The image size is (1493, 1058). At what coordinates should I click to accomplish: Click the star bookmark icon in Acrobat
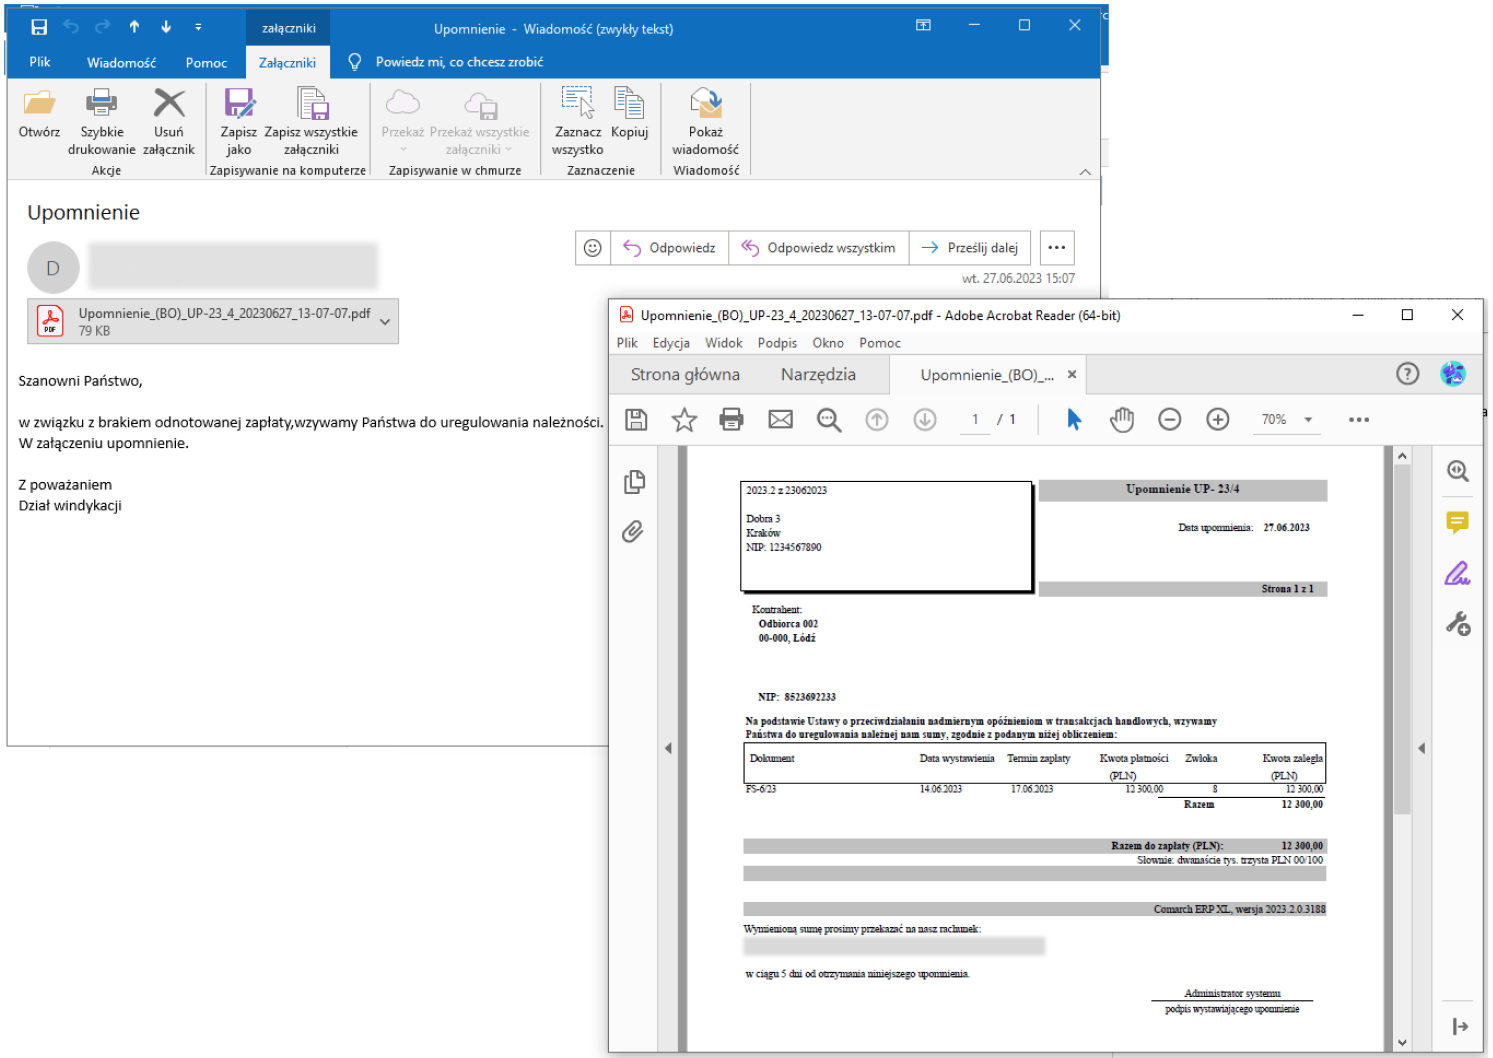(x=684, y=420)
